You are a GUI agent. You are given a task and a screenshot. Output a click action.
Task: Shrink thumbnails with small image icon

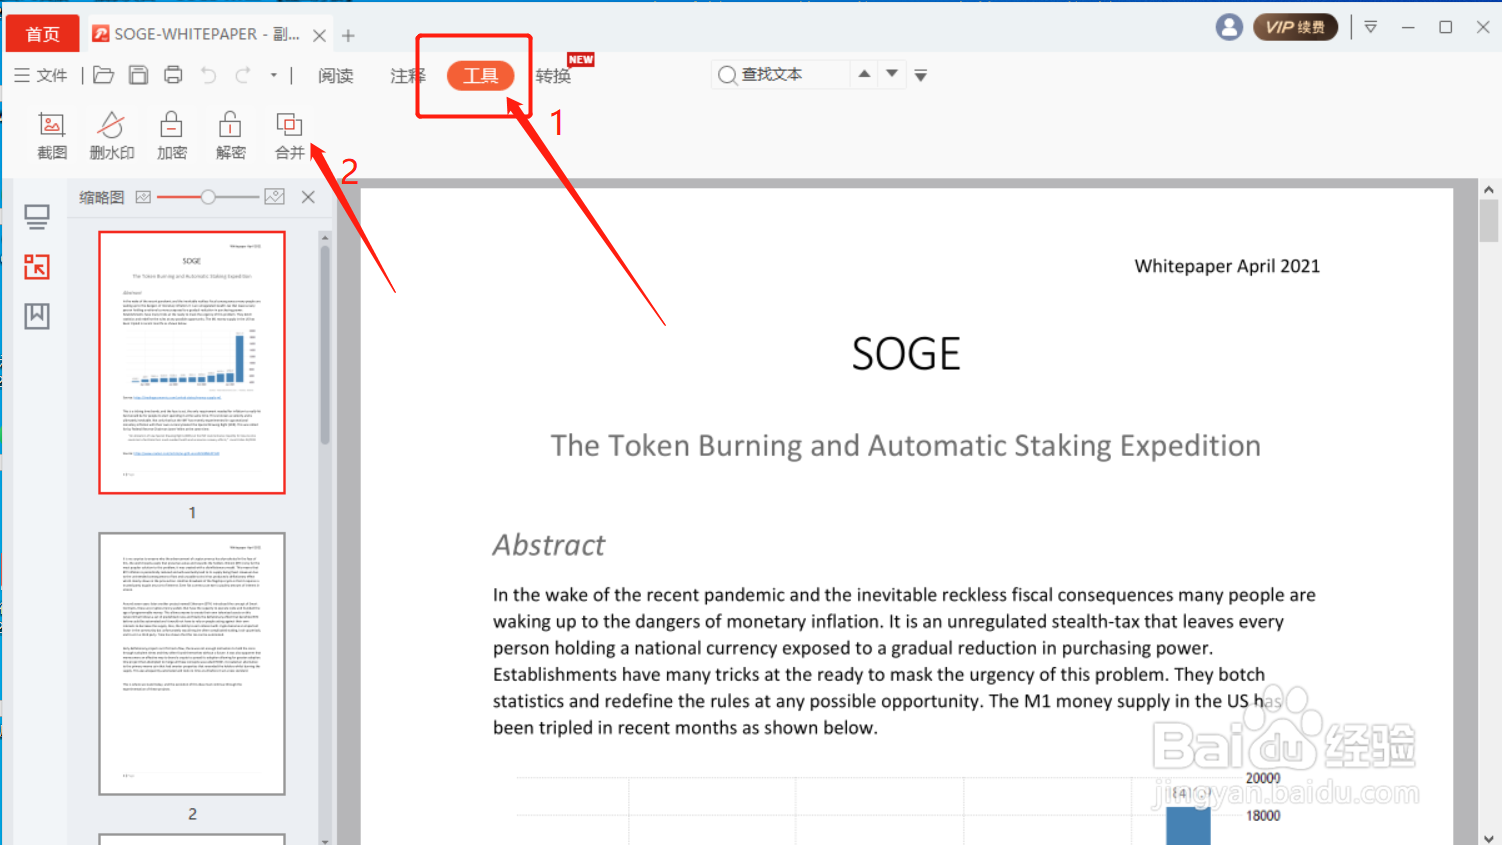click(x=143, y=197)
